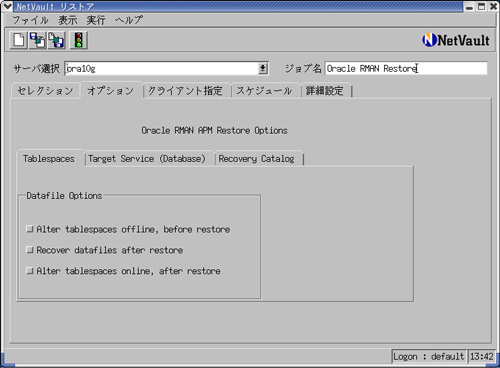Open the 表示 menu

pos(68,20)
